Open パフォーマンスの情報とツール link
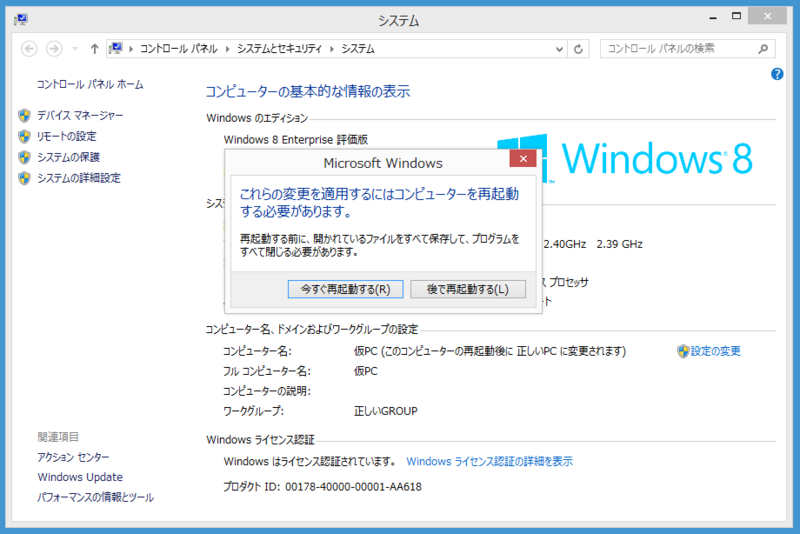The width and height of the screenshot is (800, 534). click(95, 497)
